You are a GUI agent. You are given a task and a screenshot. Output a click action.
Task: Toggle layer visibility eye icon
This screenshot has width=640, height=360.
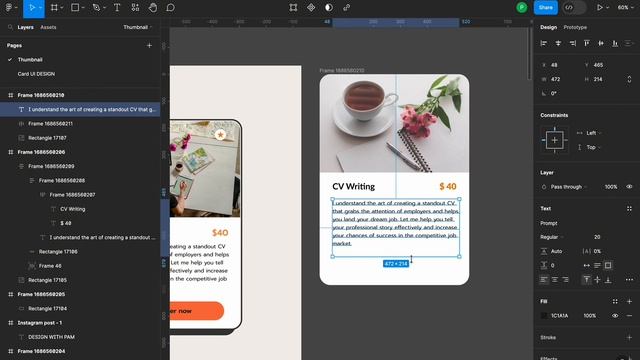click(x=629, y=187)
